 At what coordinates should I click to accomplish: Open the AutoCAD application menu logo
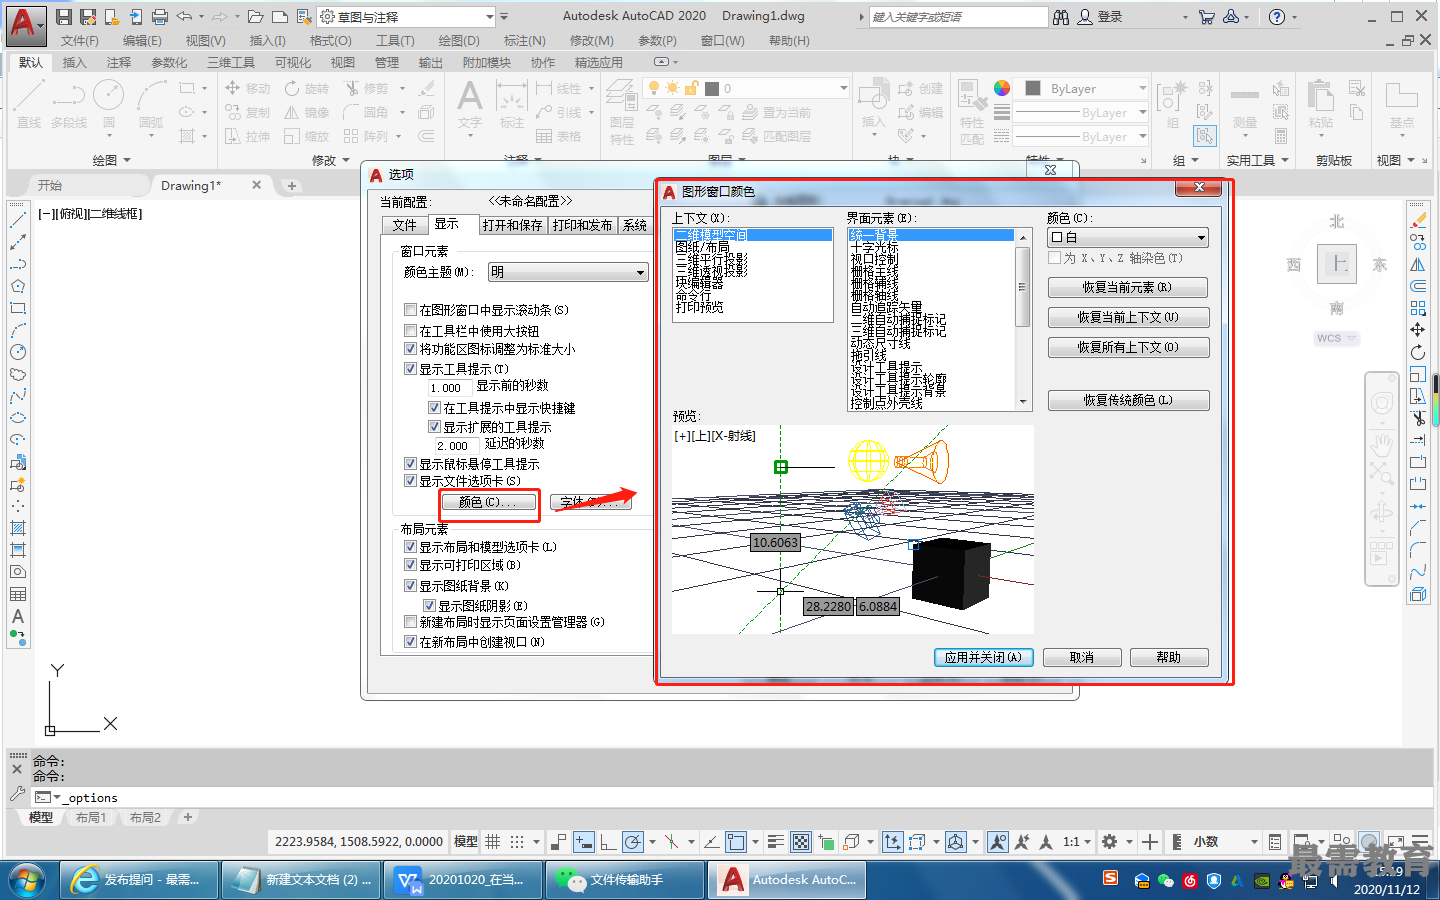tap(25, 24)
